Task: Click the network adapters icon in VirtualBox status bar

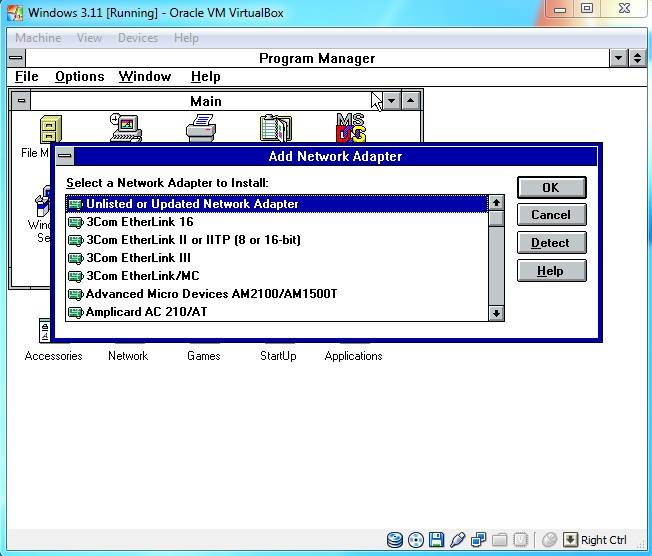Action: (479, 540)
